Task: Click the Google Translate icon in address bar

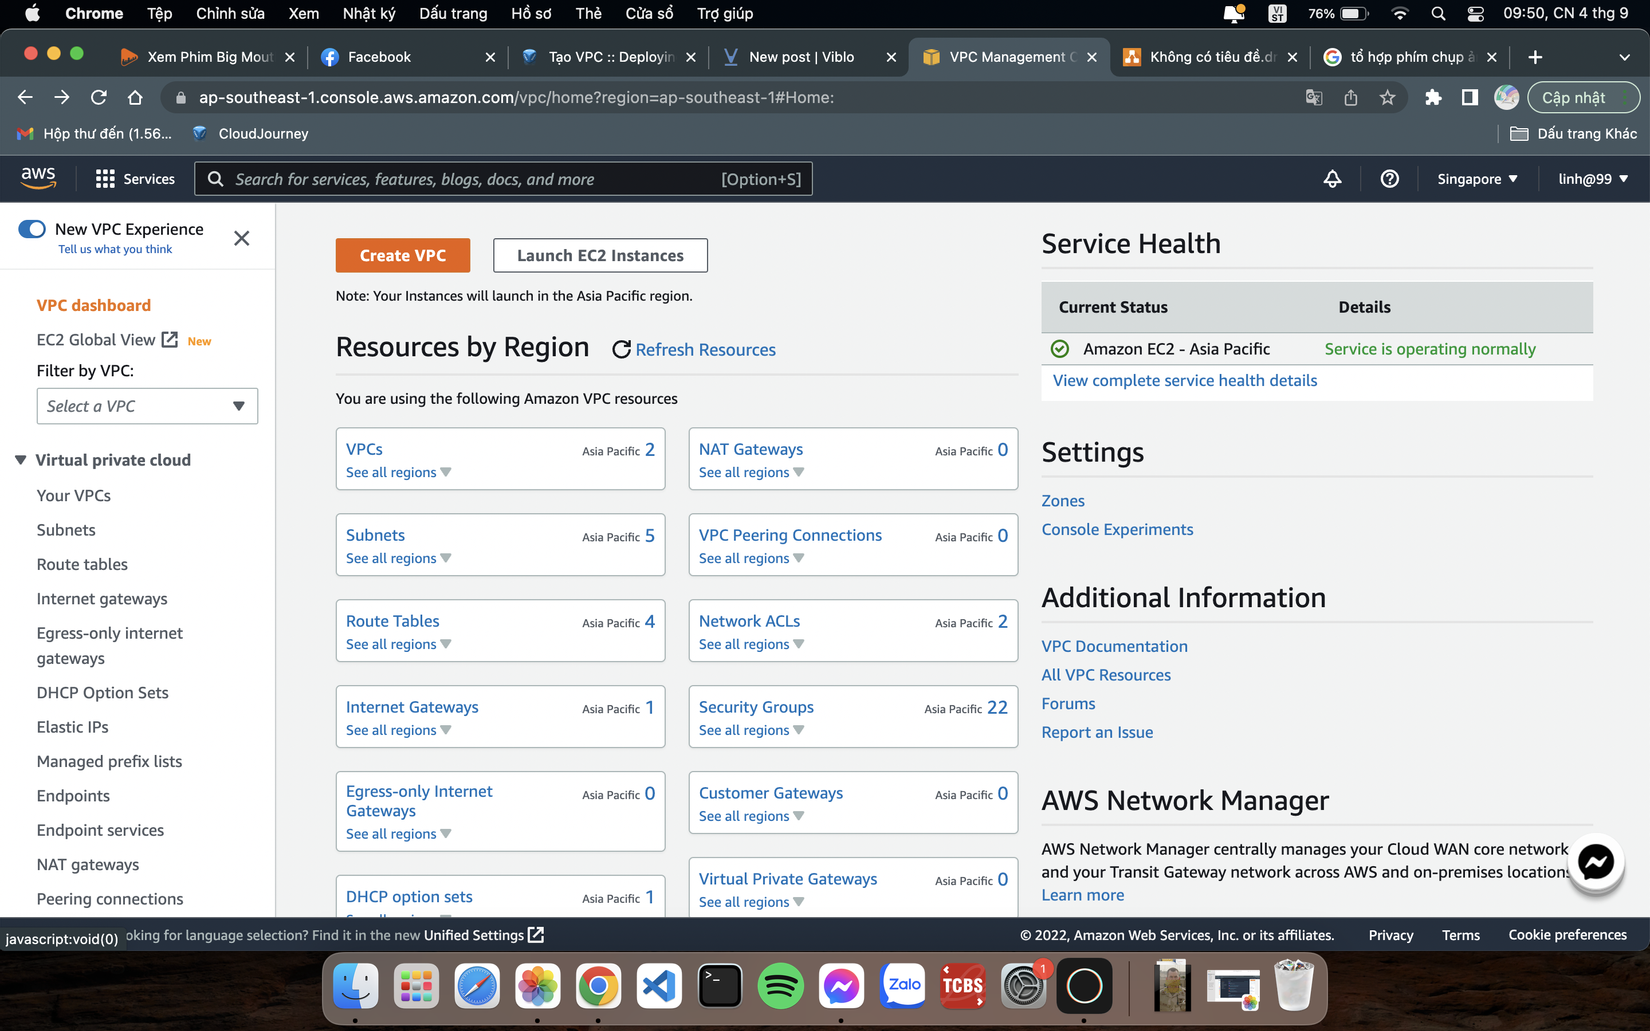Action: click(x=1314, y=97)
